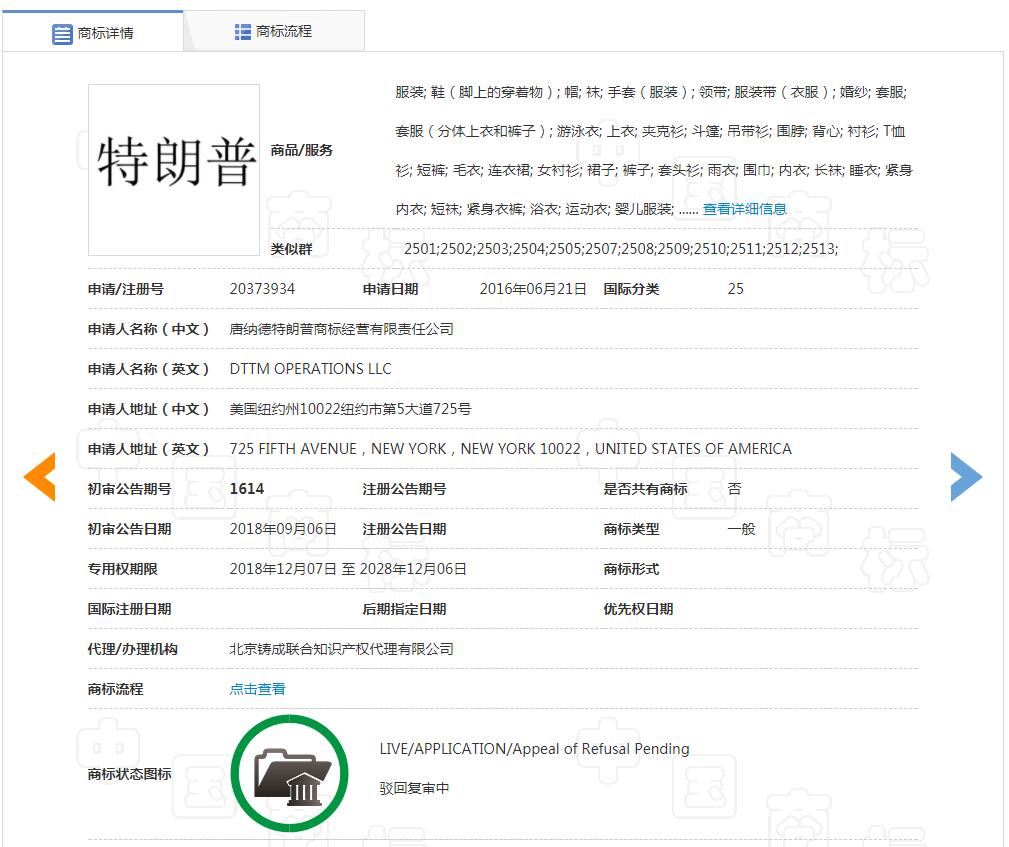
Task: Go to previous trademark with orange arrow
Action: pyautogui.click(x=39, y=477)
